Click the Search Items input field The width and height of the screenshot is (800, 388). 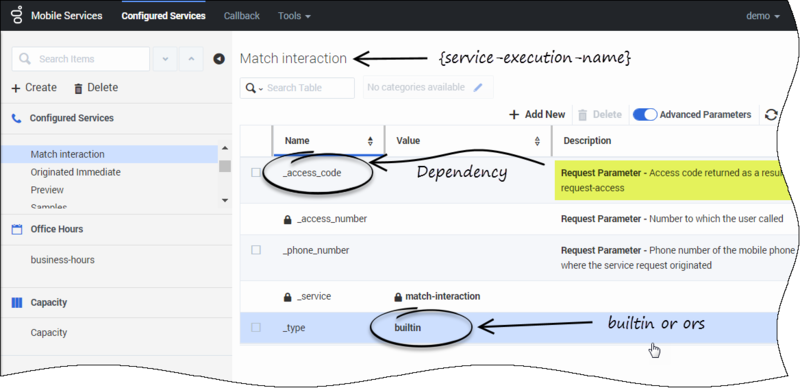81,59
